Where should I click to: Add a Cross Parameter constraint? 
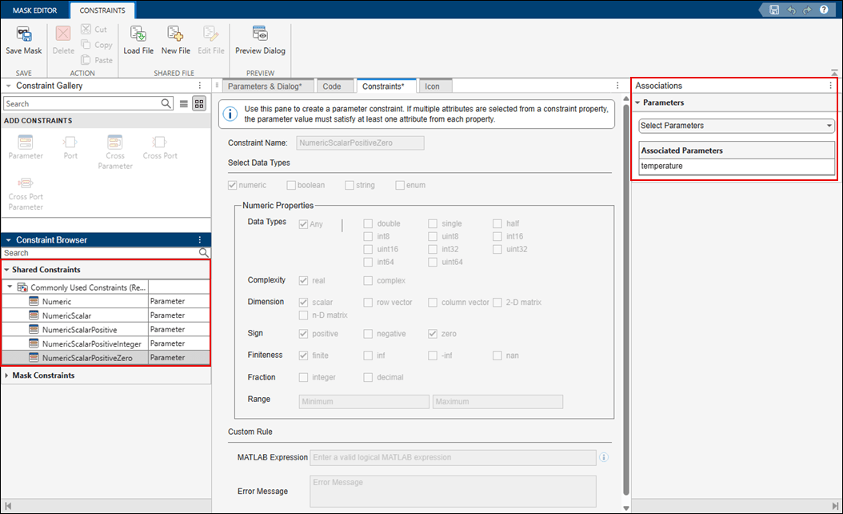[115, 152]
